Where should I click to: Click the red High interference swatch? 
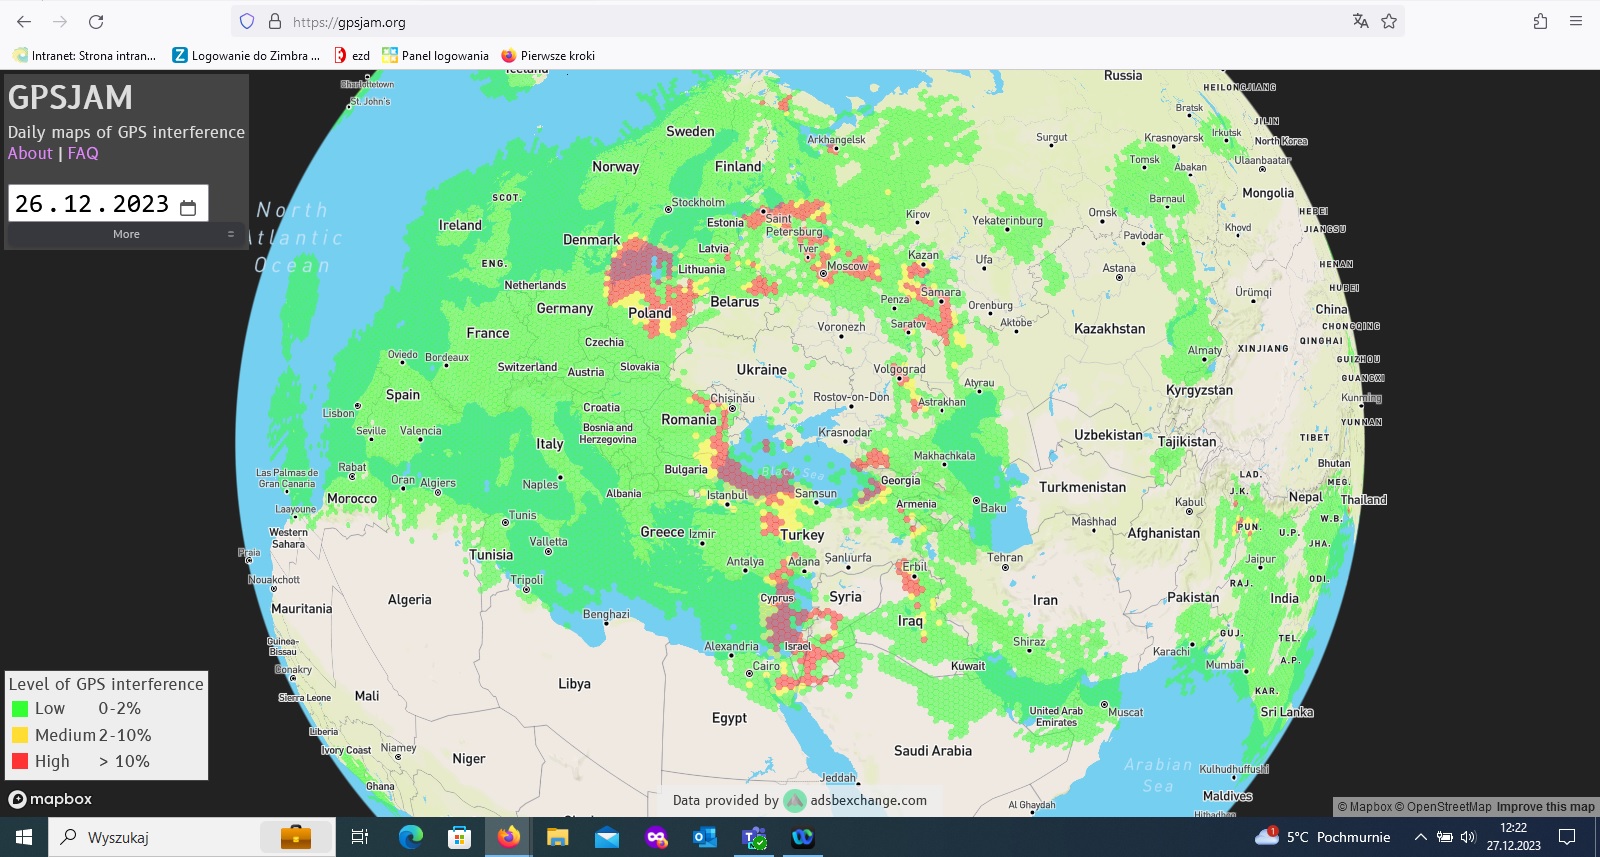pyautogui.click(x=20, y=761)
